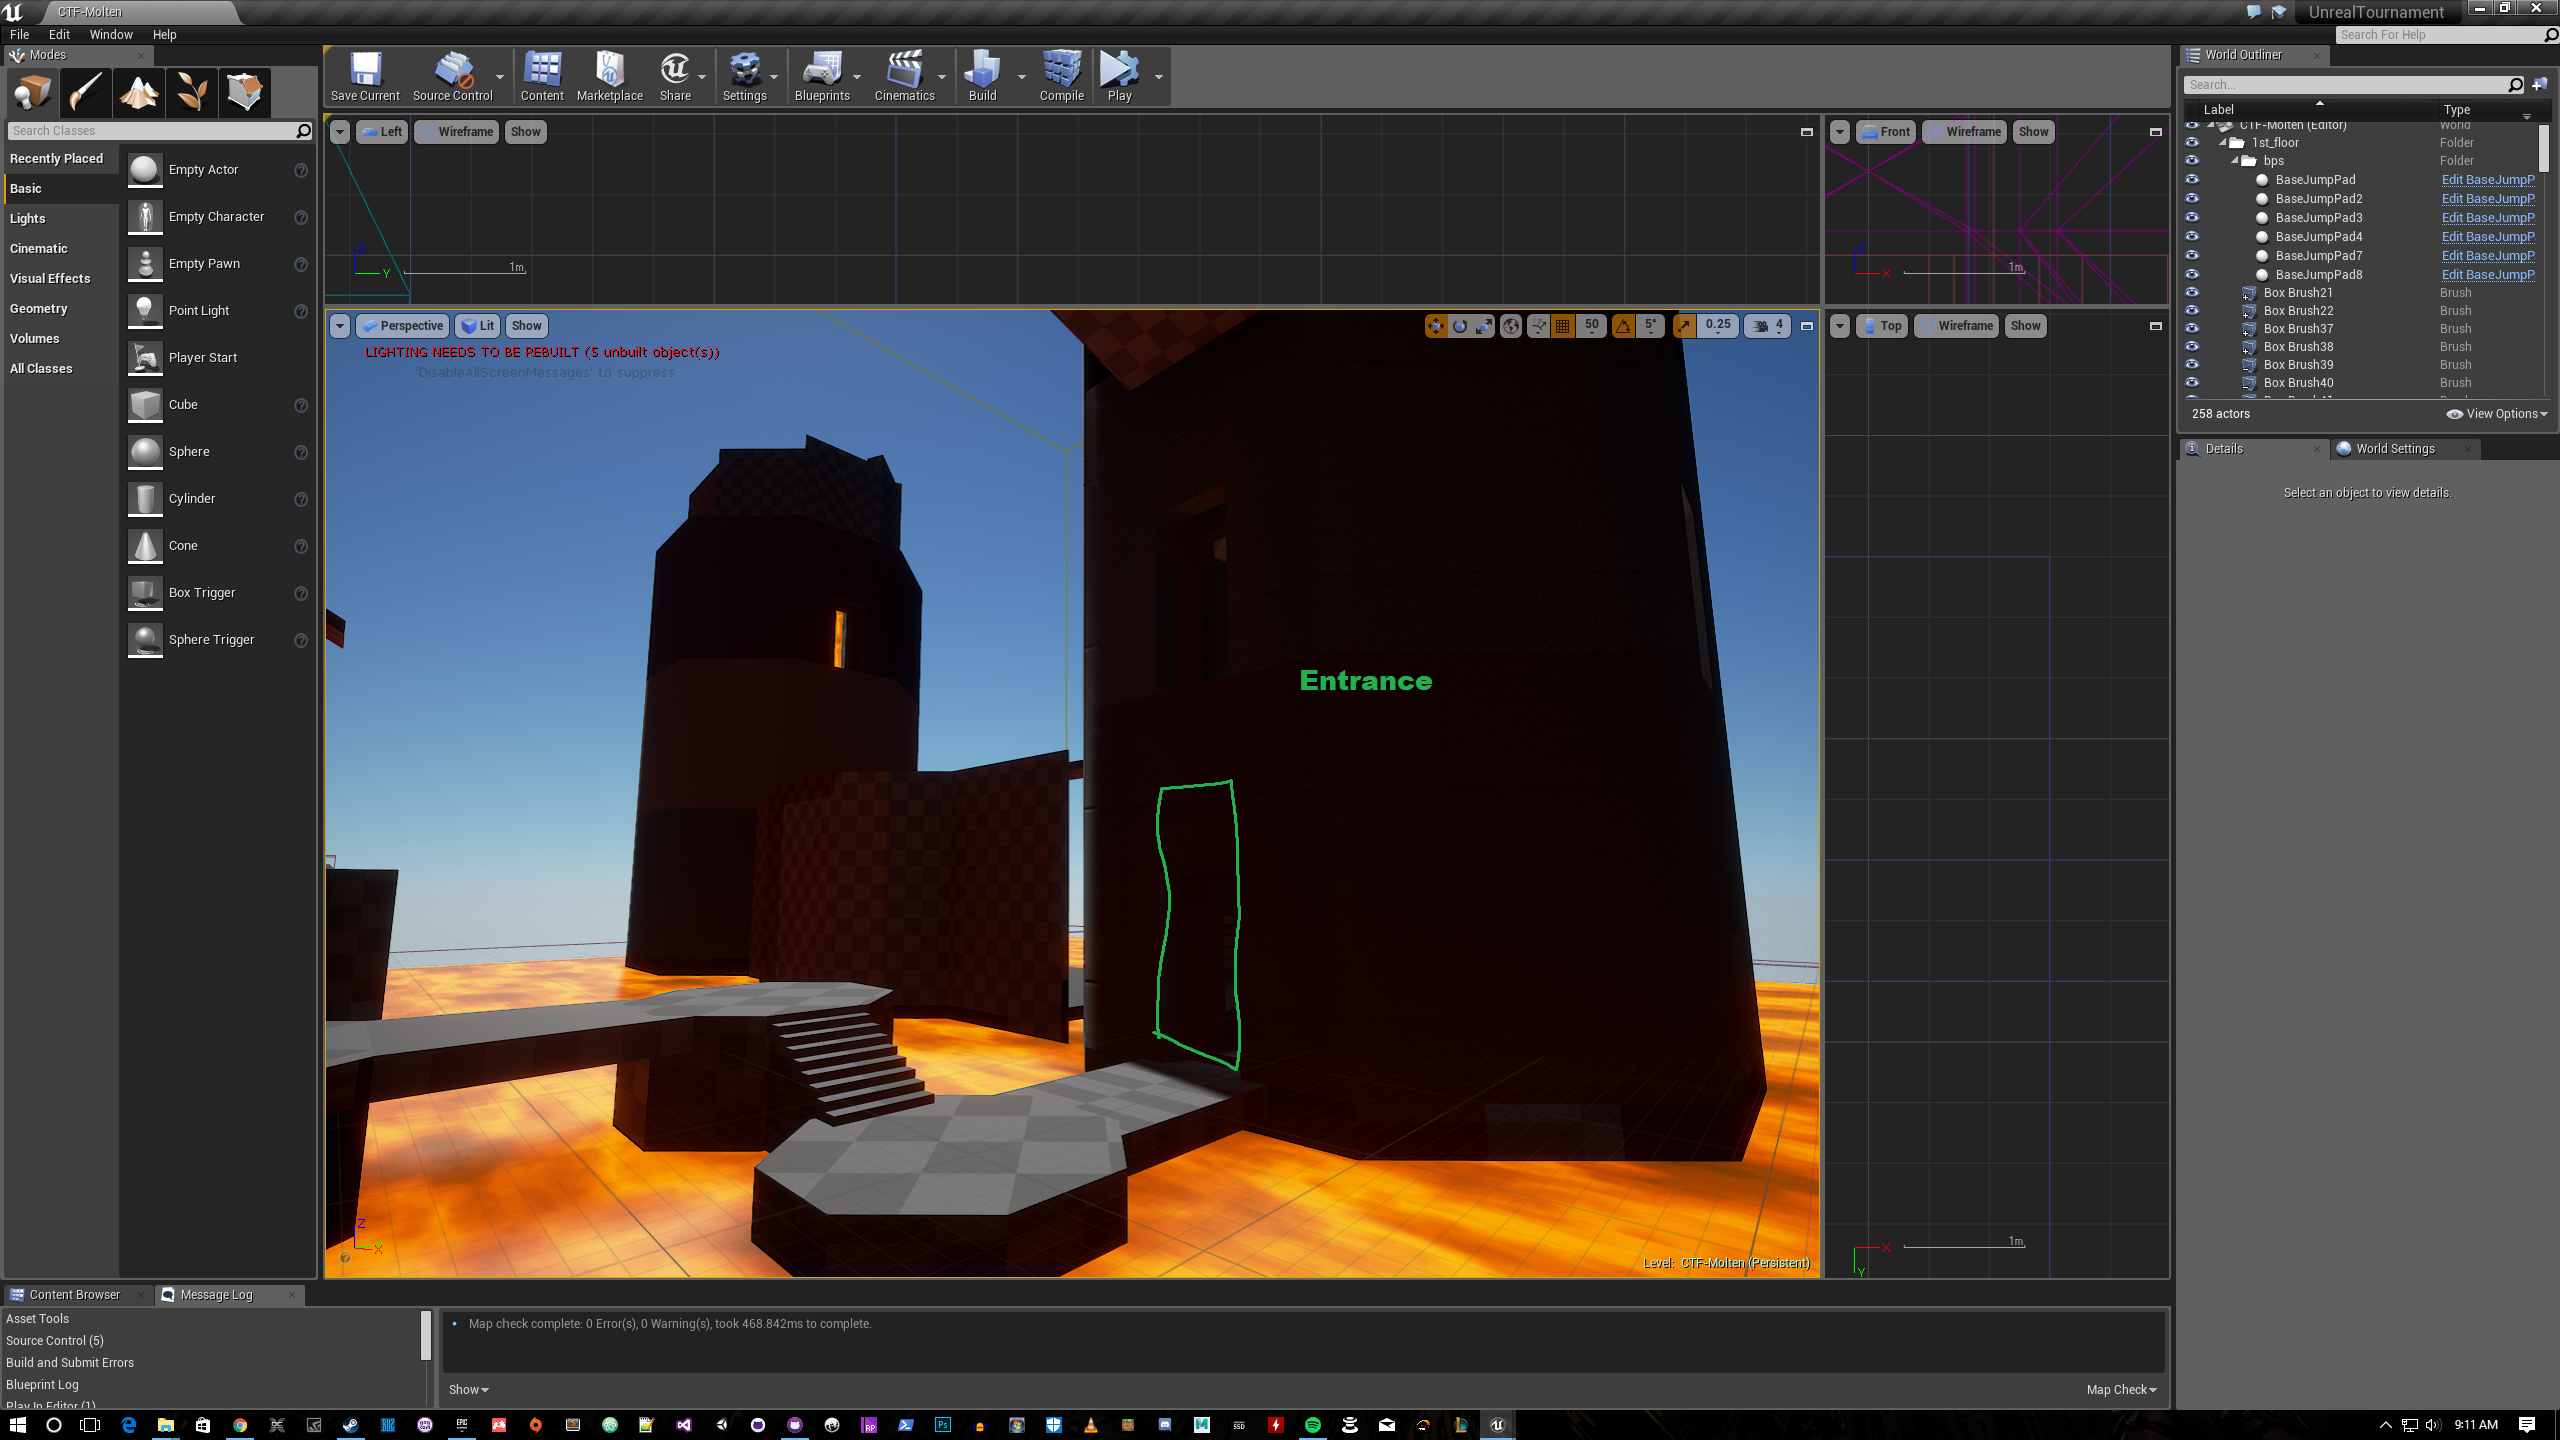Open the Window menu
Screen dimensions: 2560x1440
[111, 35]
